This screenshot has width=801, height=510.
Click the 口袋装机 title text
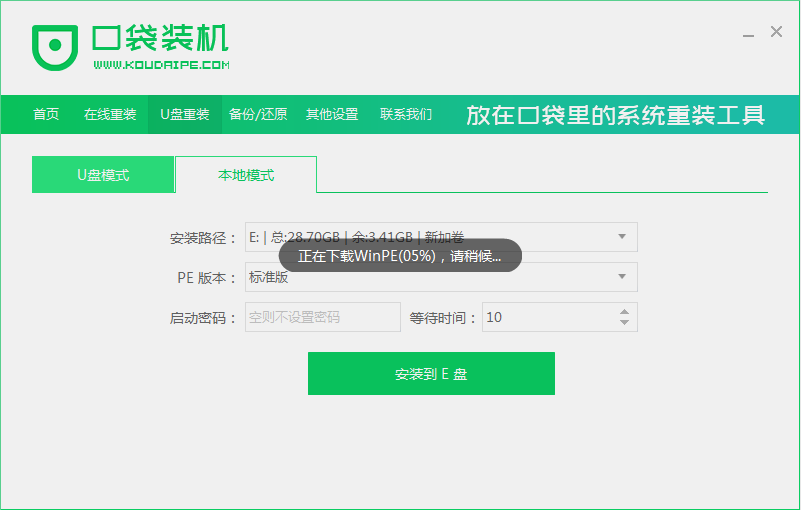(160, 38)
